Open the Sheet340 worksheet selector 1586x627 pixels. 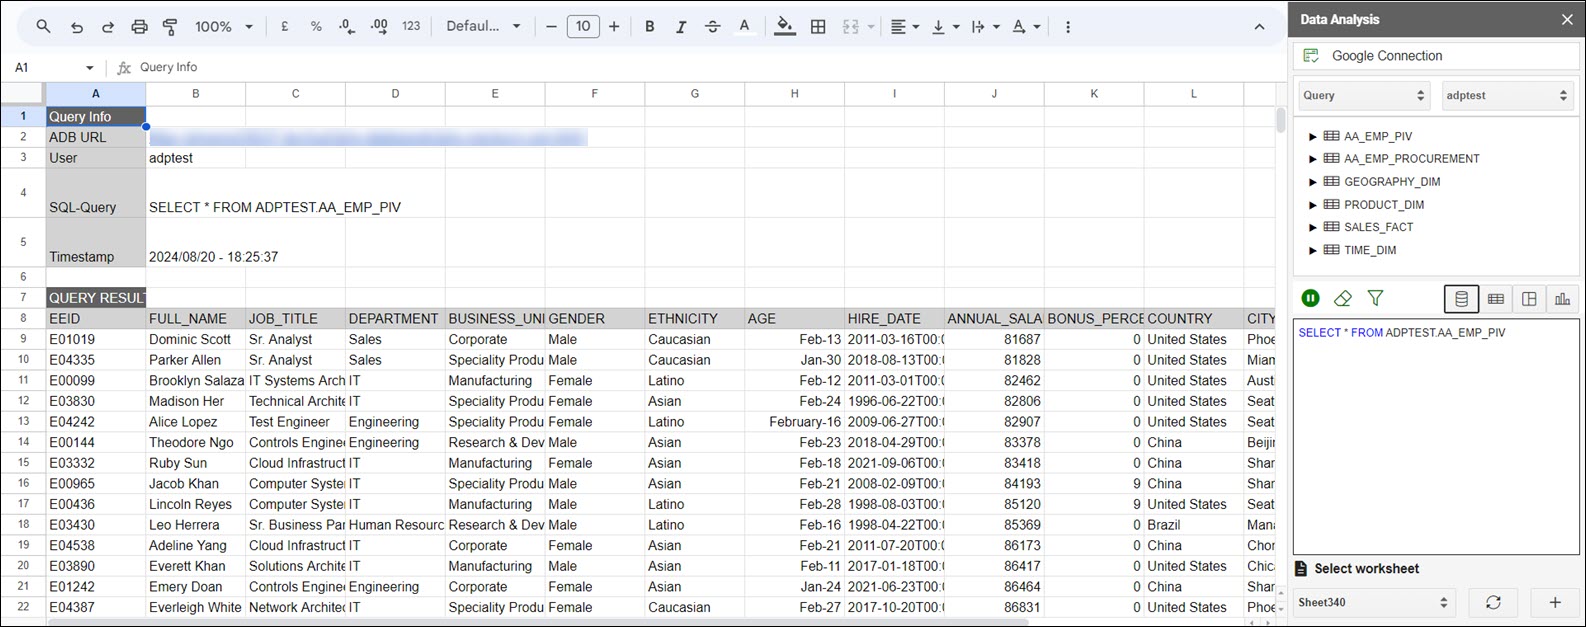point(1374,603)
